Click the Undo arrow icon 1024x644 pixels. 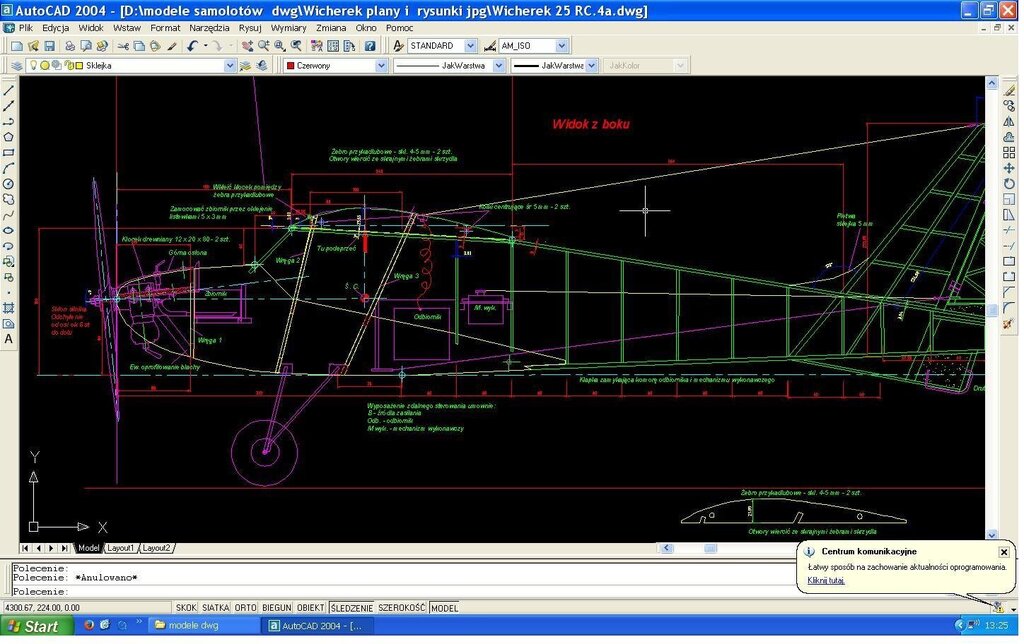[192, 46]
